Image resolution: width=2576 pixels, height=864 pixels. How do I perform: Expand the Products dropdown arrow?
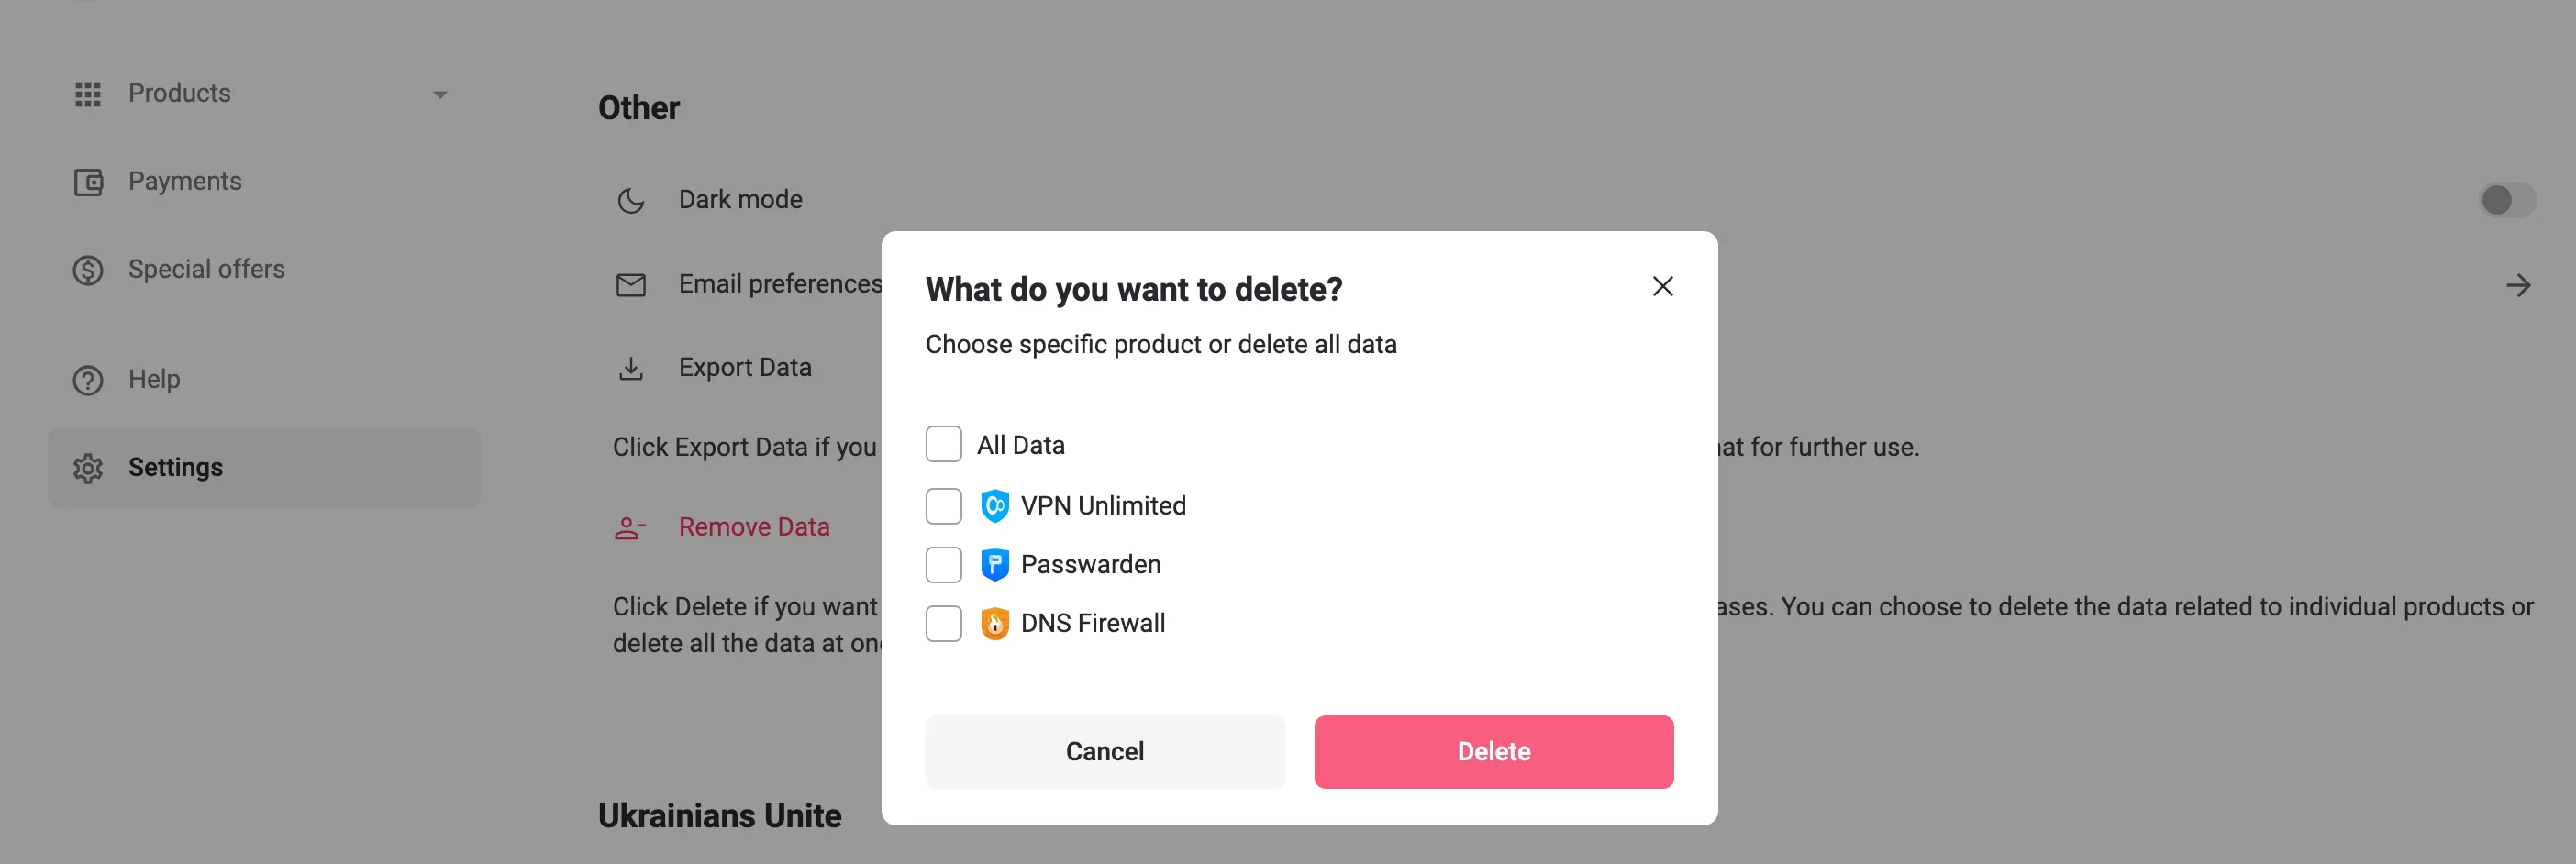[440, 95]
